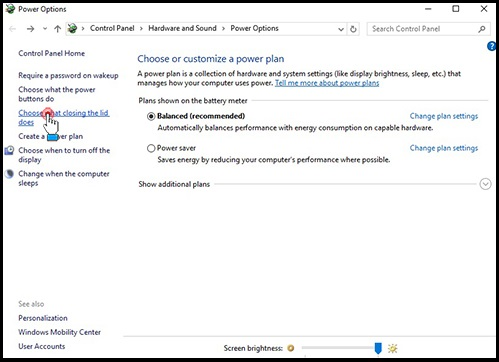Viewport: 499px width, 362px height.
Task: Click the Forward navigation arrow
Action: click(x=30, y=29)
